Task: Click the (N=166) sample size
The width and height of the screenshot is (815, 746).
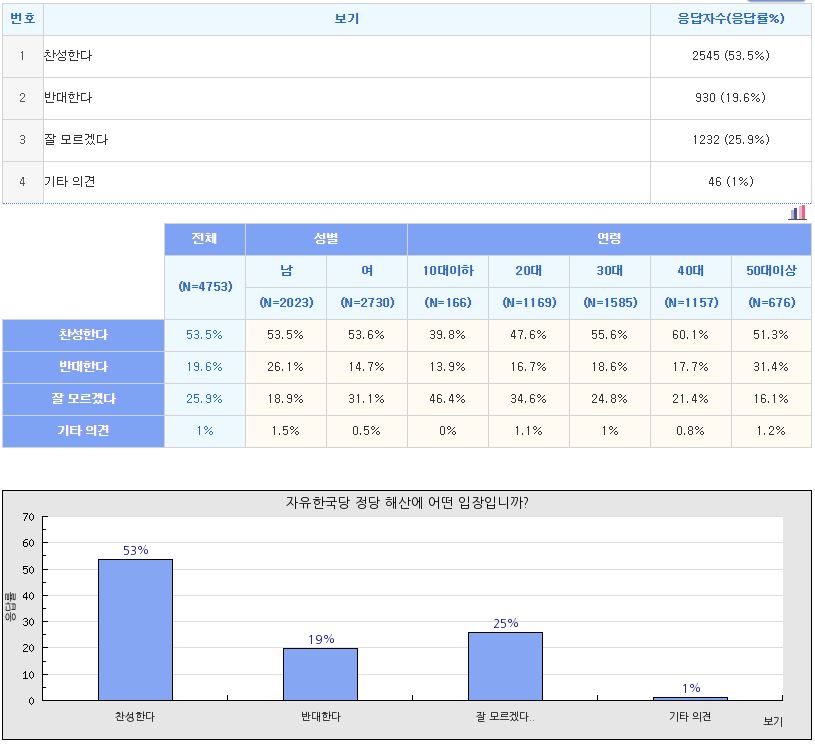Action: [448, 303]
